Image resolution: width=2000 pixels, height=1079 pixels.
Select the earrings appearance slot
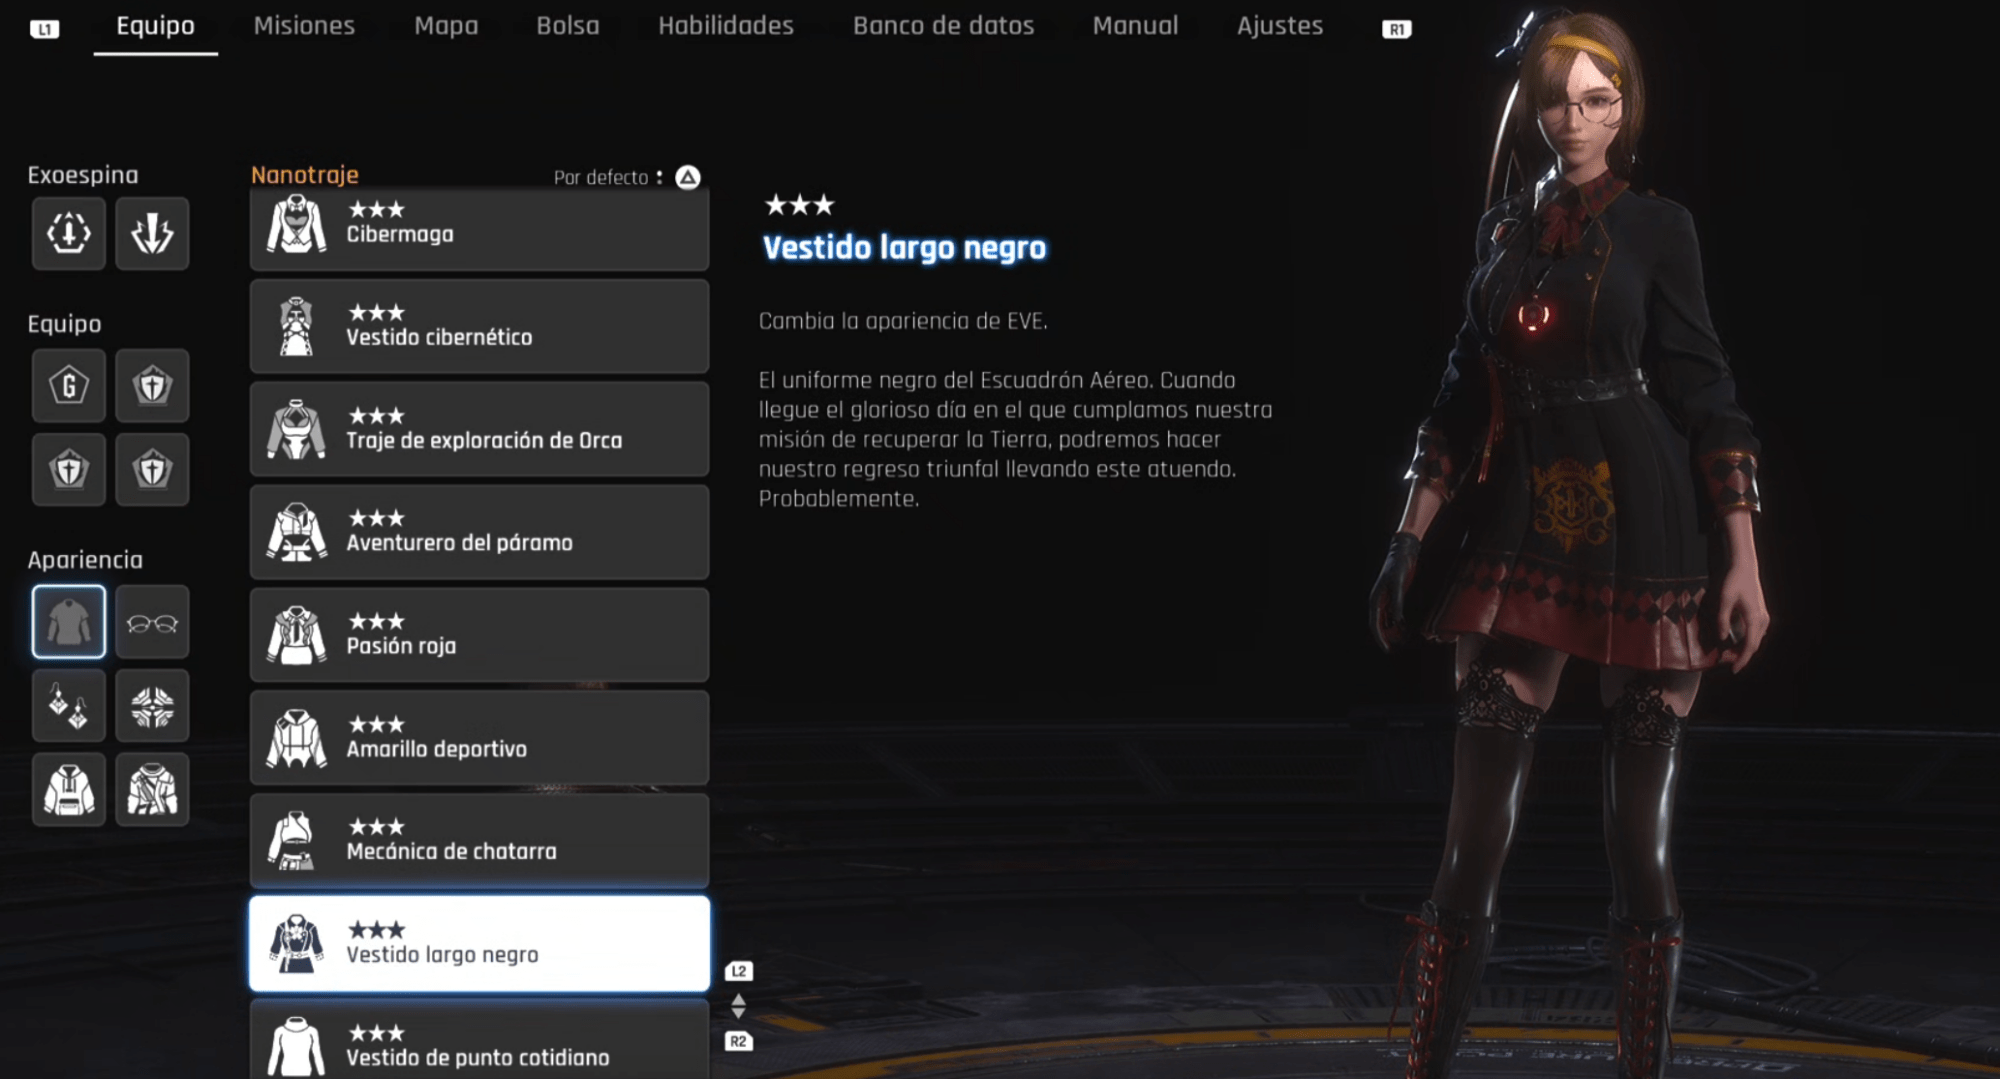pos(69,706)
